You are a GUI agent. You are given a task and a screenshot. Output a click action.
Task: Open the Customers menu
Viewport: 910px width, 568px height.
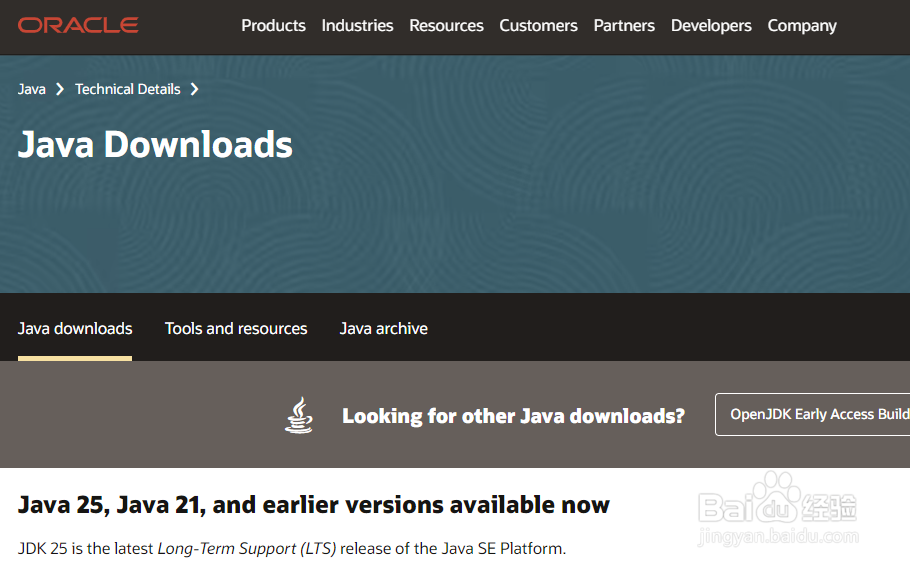click(539, 26)
